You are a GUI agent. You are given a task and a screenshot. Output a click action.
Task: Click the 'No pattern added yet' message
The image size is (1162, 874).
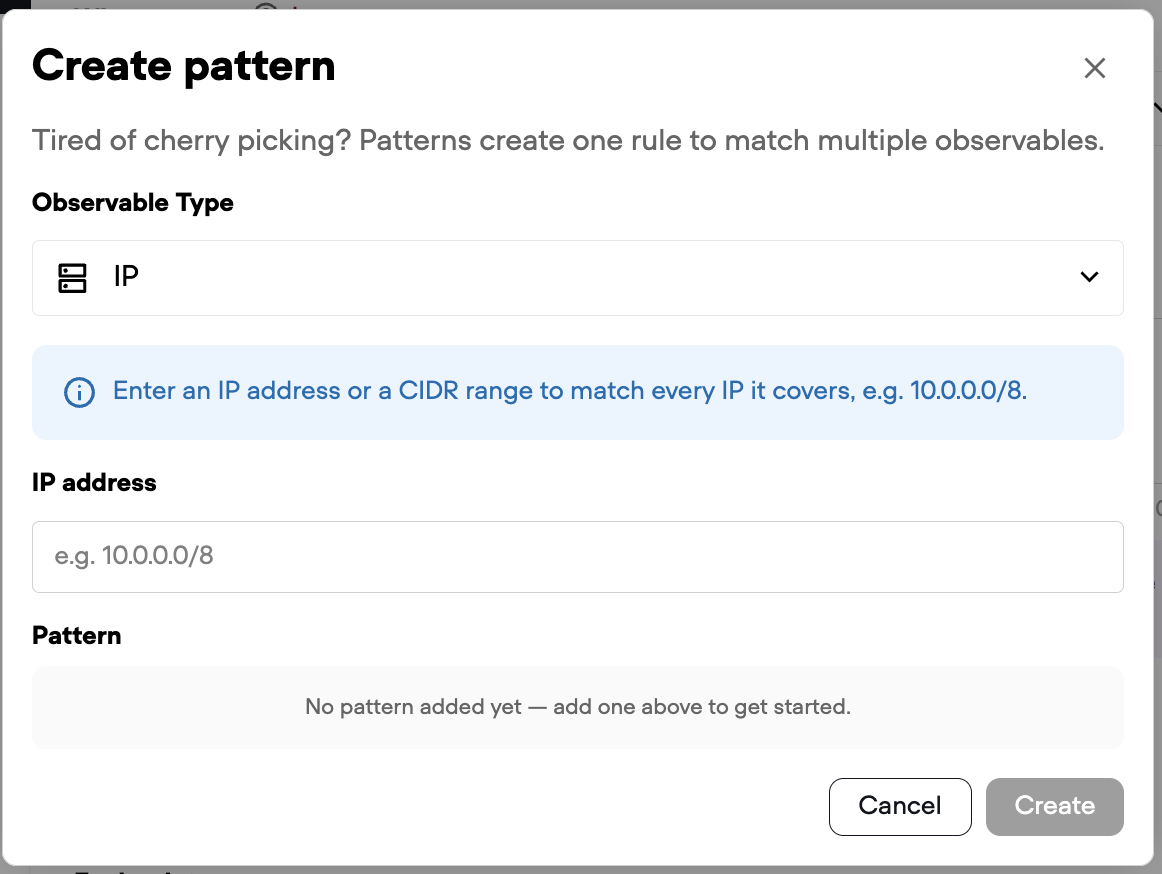(577, 706)
